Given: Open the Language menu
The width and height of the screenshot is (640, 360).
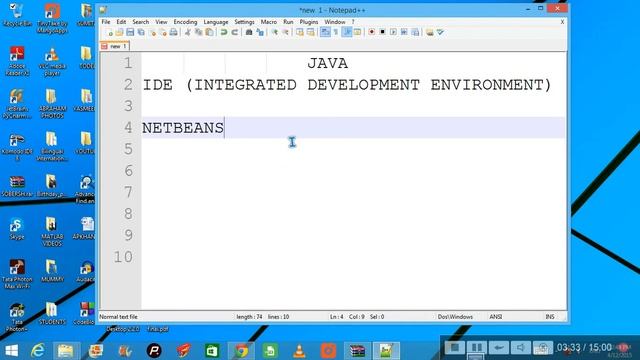Looking at the screenshot, I should (x=216, y=22).
